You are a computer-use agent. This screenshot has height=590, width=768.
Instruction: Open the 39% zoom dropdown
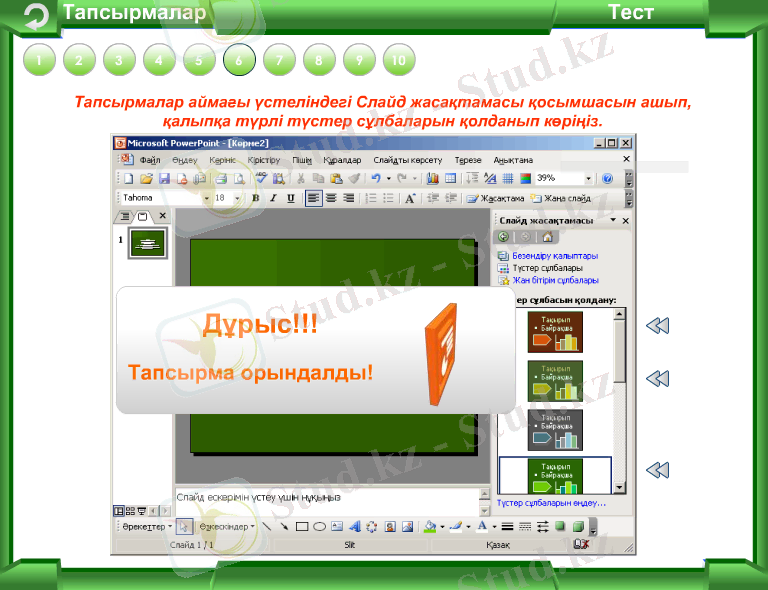[589, 179]
